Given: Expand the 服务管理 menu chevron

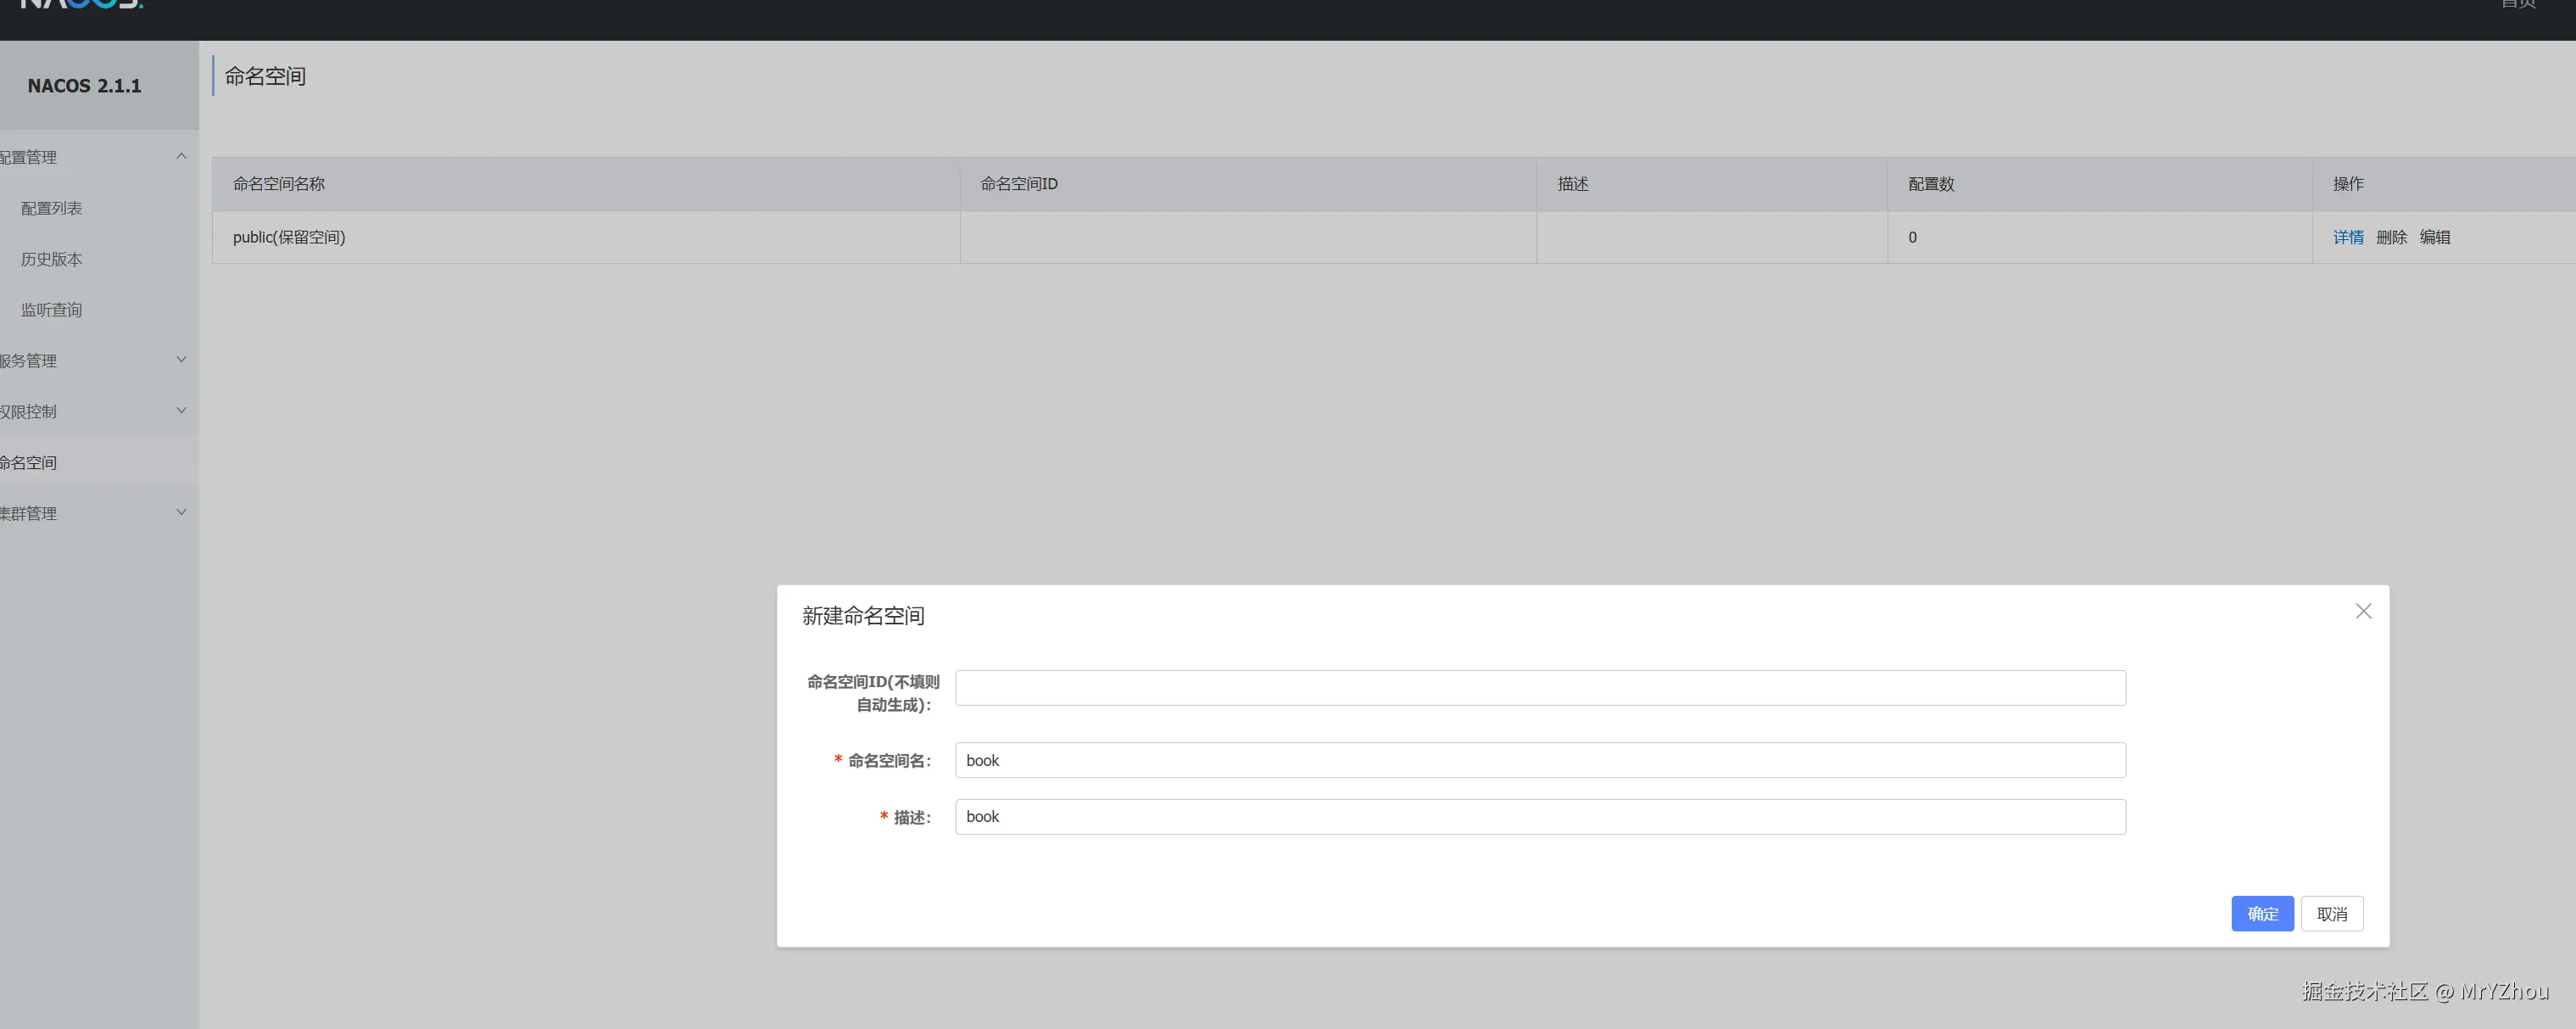Looking at the screenshot, I should coord(181,360).
